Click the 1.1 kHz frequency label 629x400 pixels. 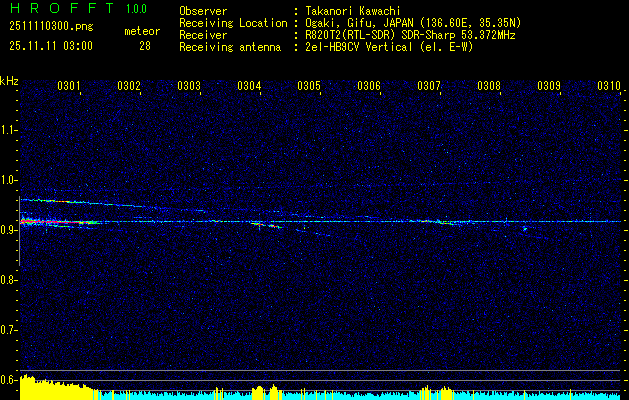9,130
